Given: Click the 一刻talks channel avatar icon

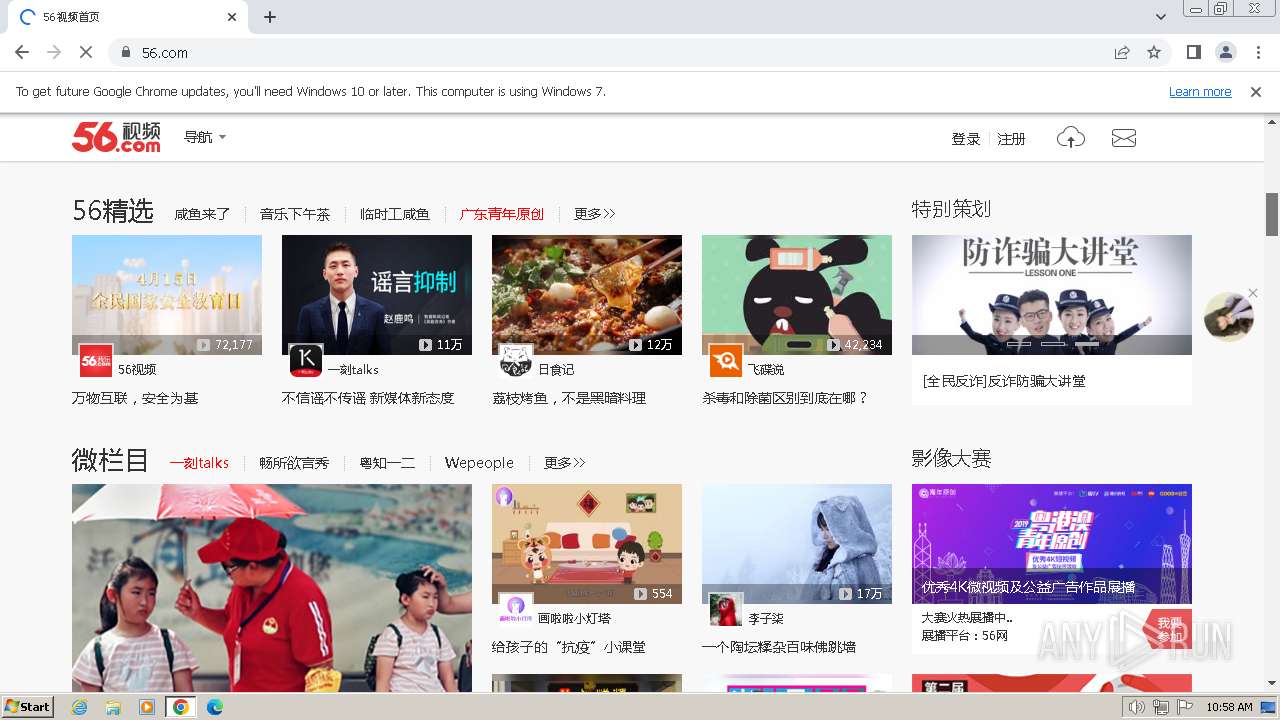Looking at the screenshot, I should point(306,360).
